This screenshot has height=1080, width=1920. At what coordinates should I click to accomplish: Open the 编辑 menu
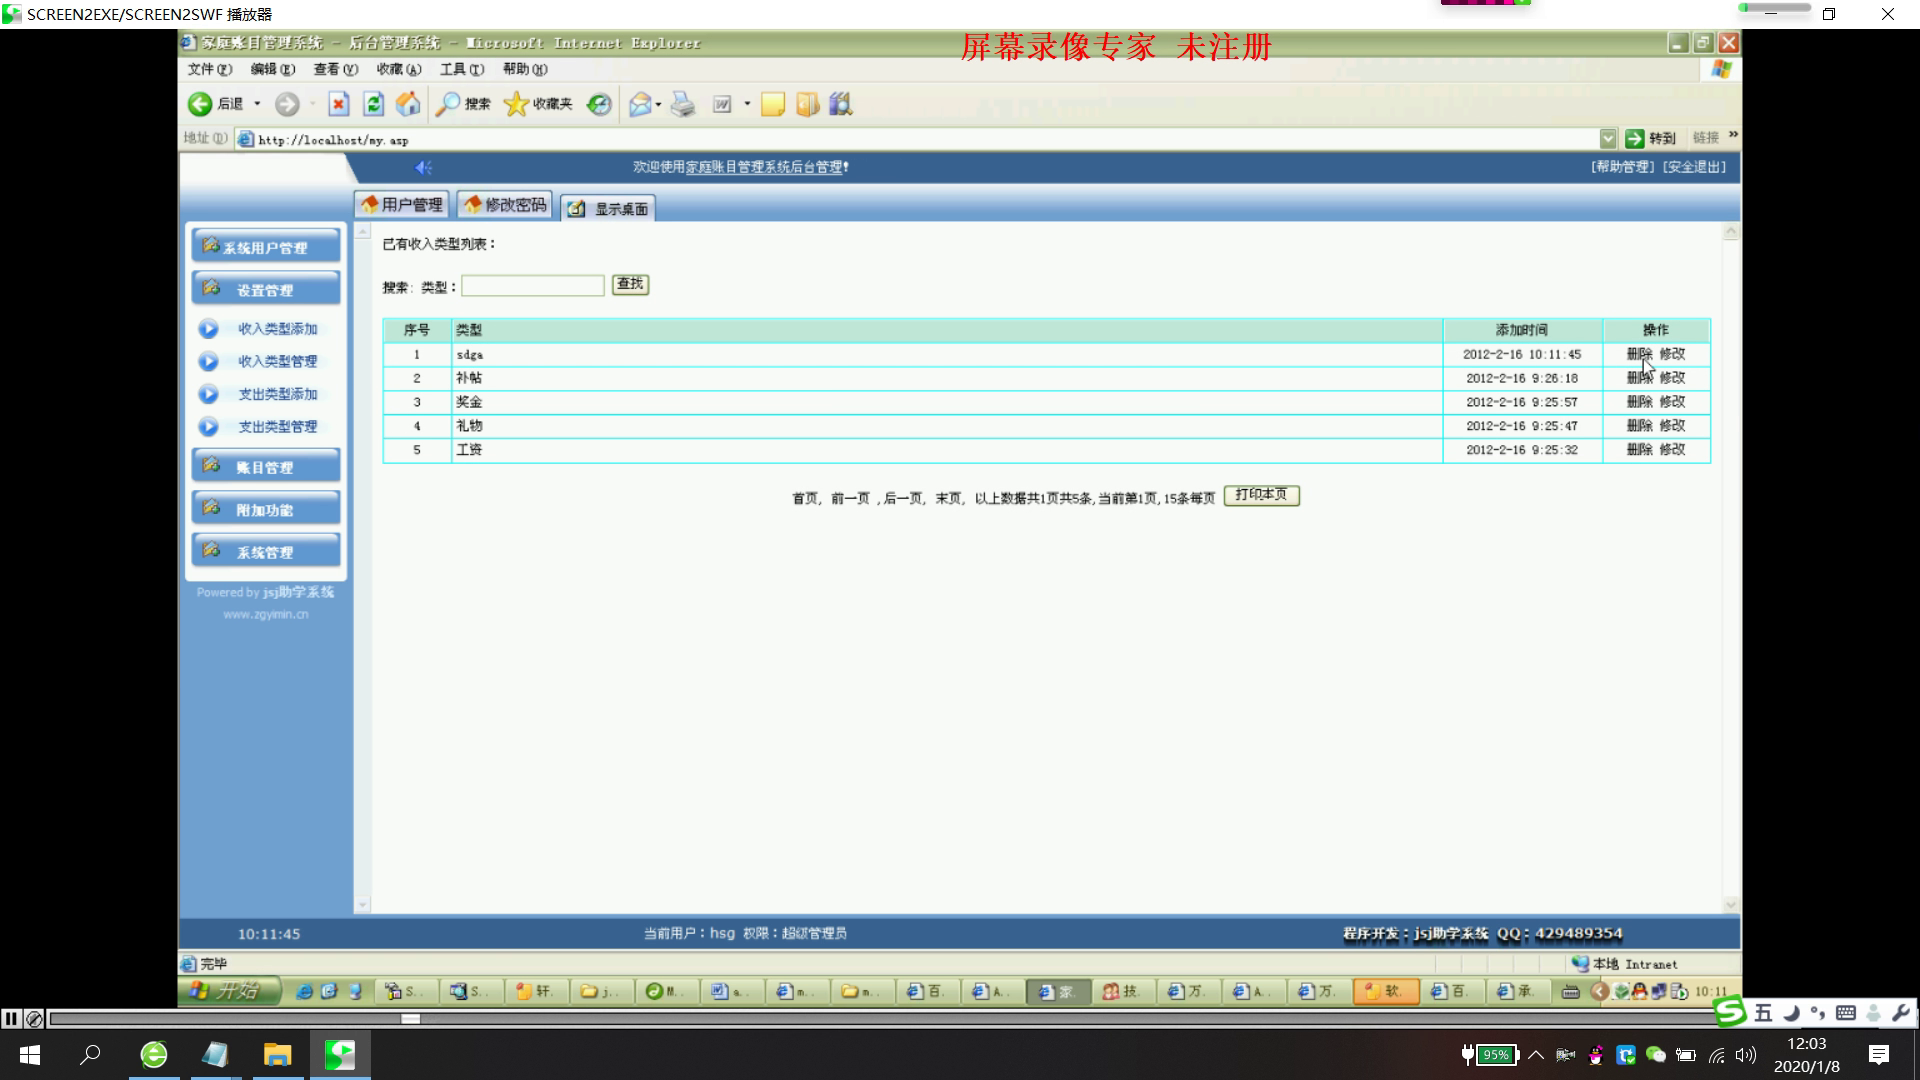273,69
